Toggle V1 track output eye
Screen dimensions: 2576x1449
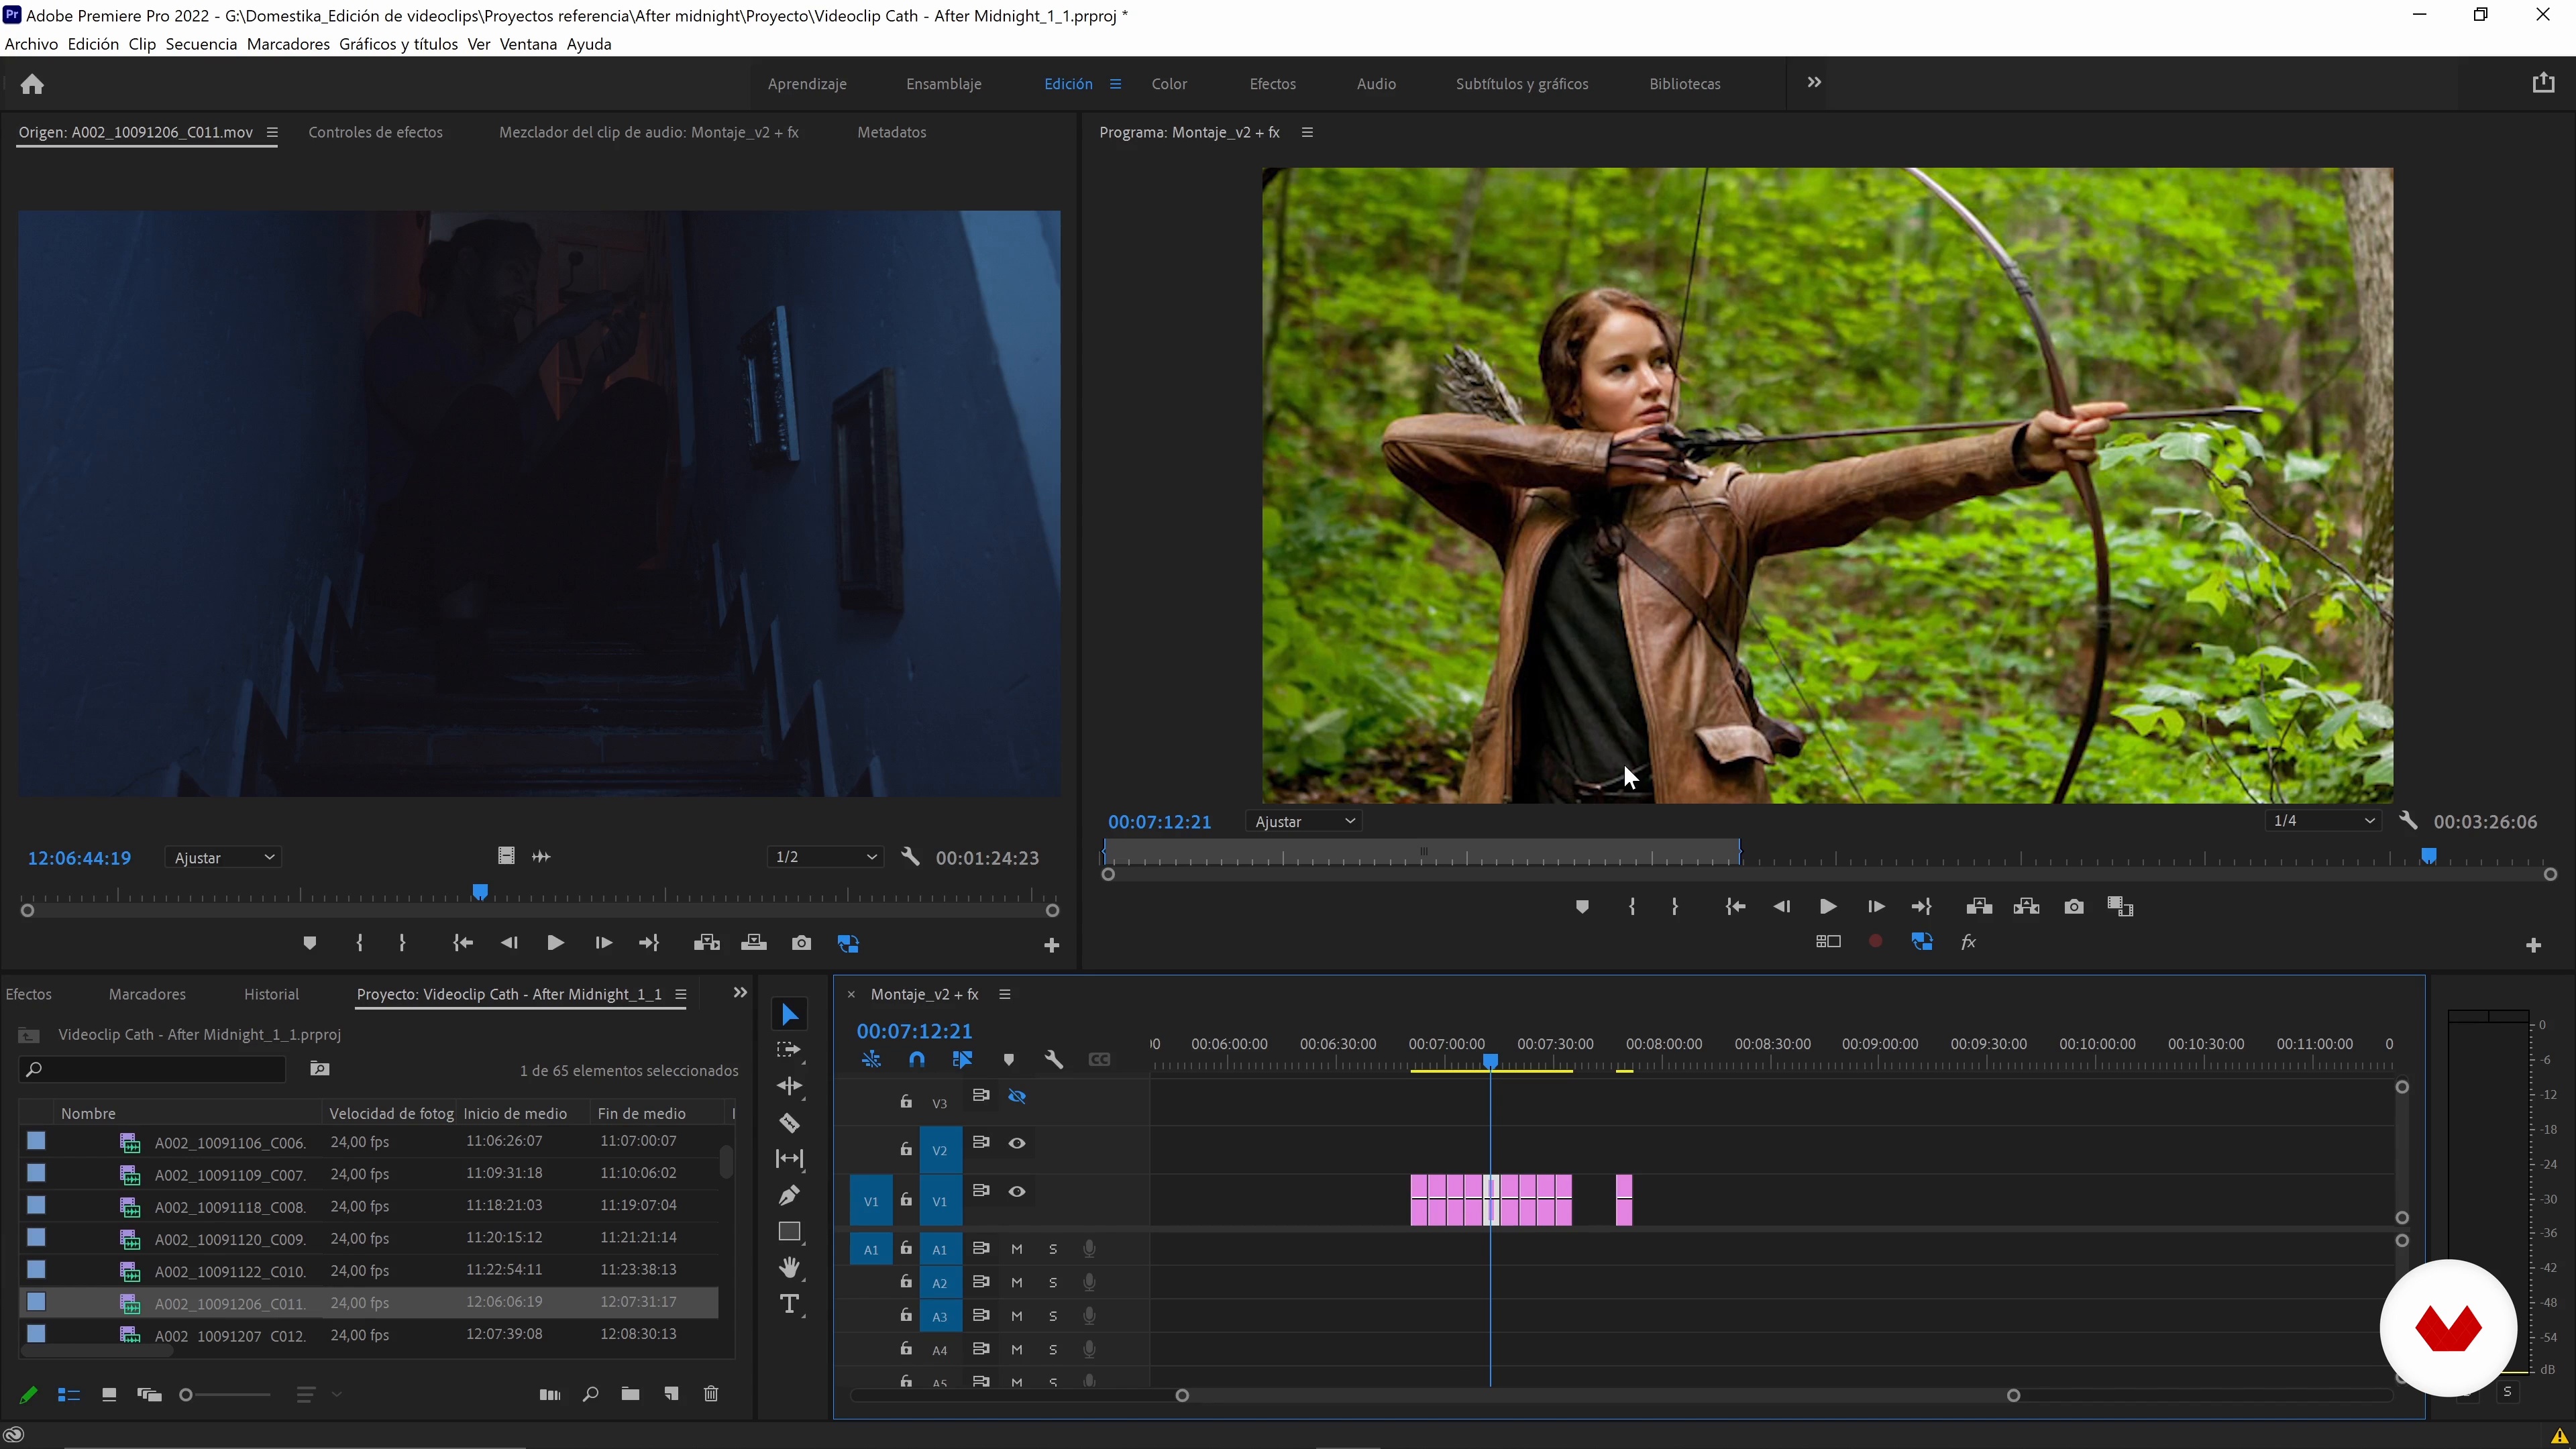(x=1017, y=1192)
